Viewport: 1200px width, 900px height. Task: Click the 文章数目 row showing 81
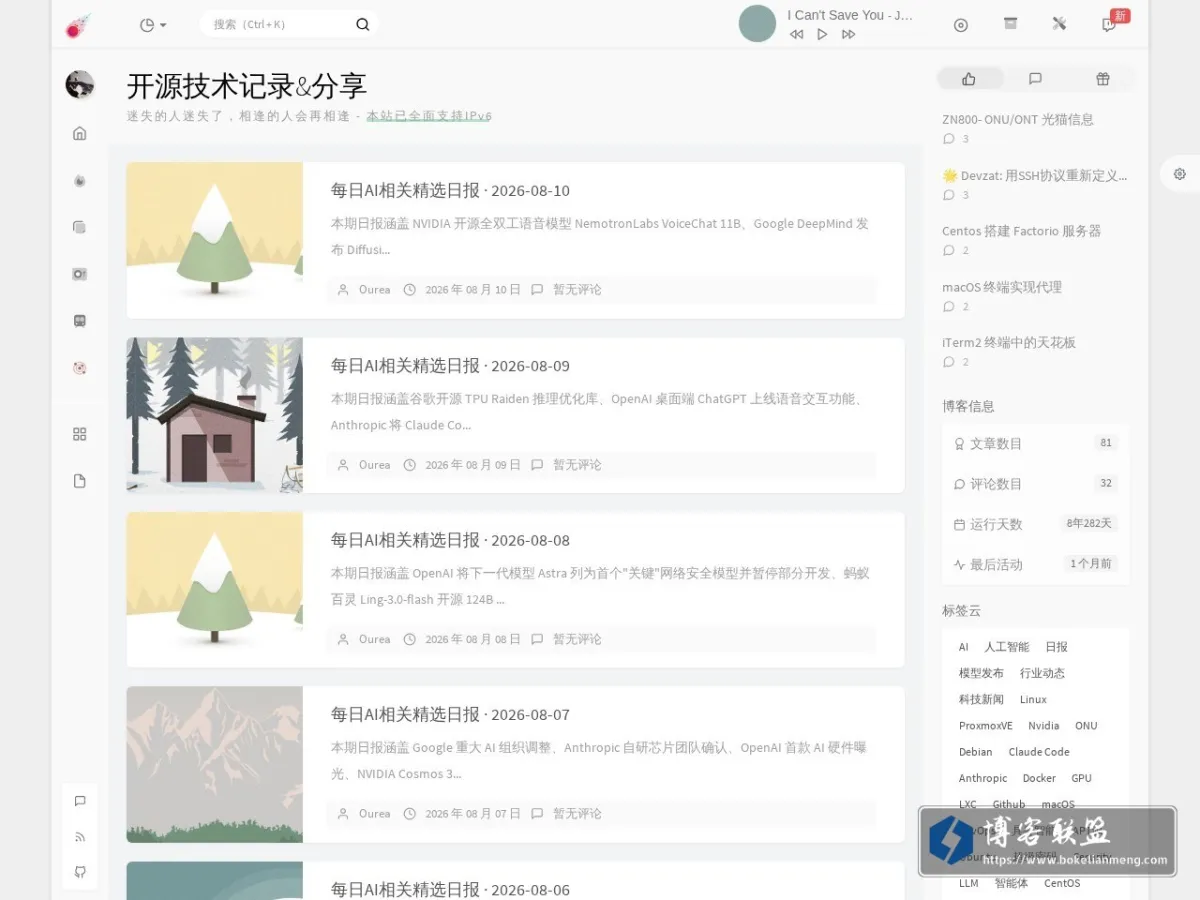click(1035, 443)
